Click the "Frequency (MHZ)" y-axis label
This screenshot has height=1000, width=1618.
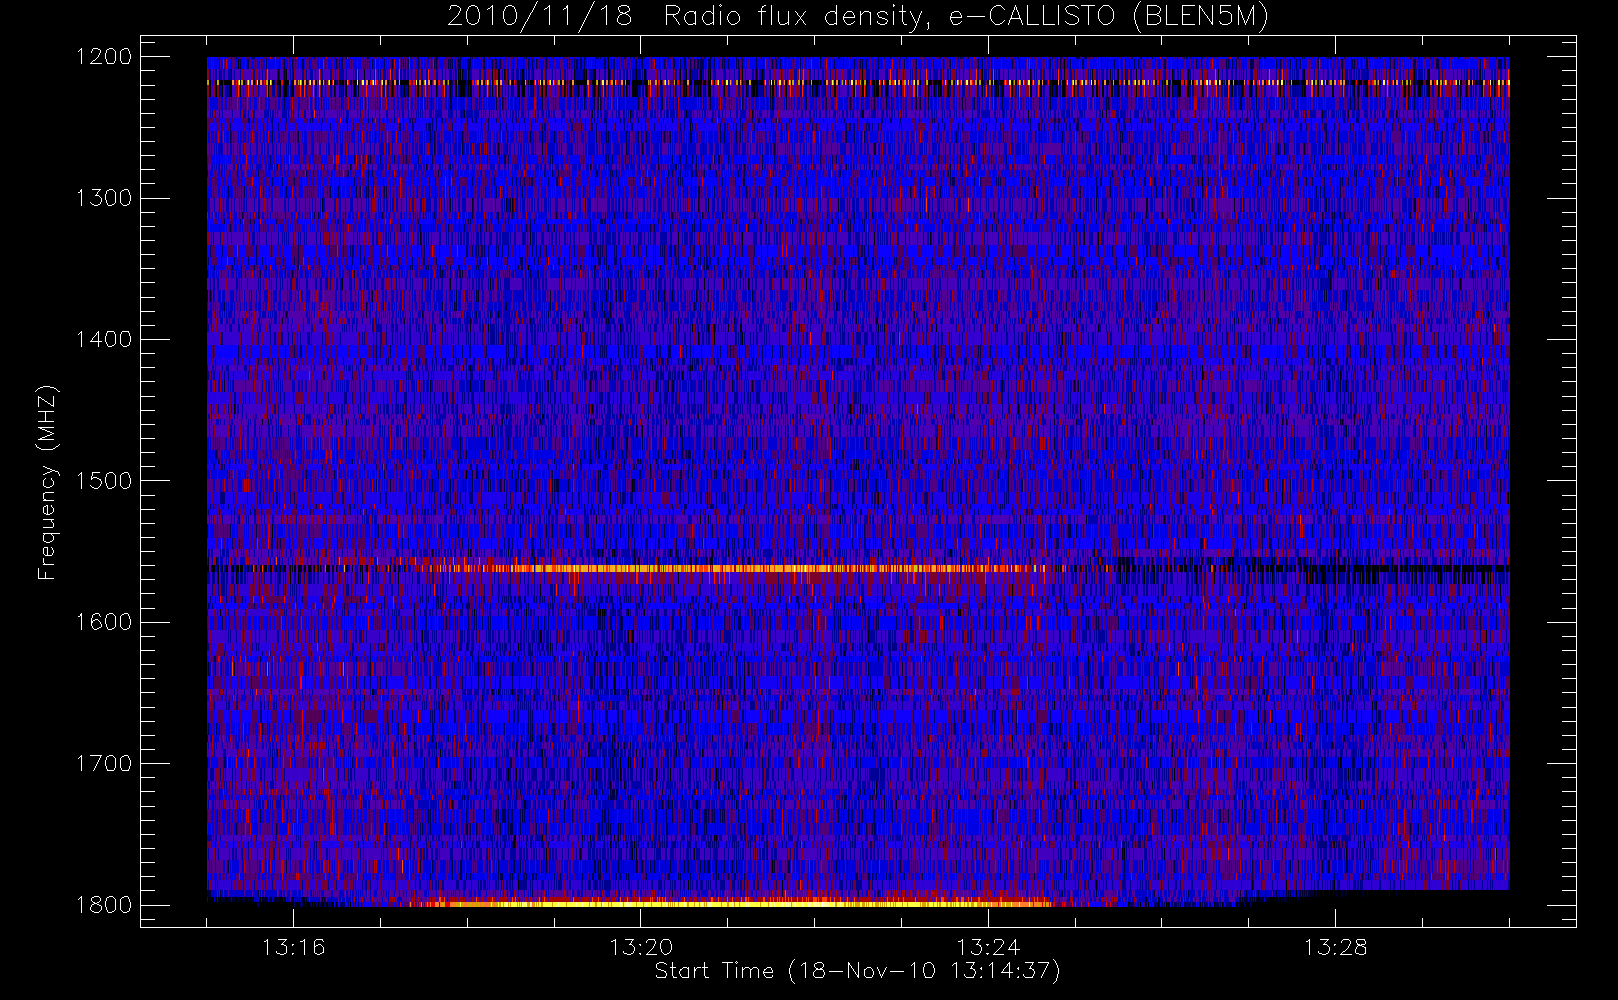coord(47,482)
